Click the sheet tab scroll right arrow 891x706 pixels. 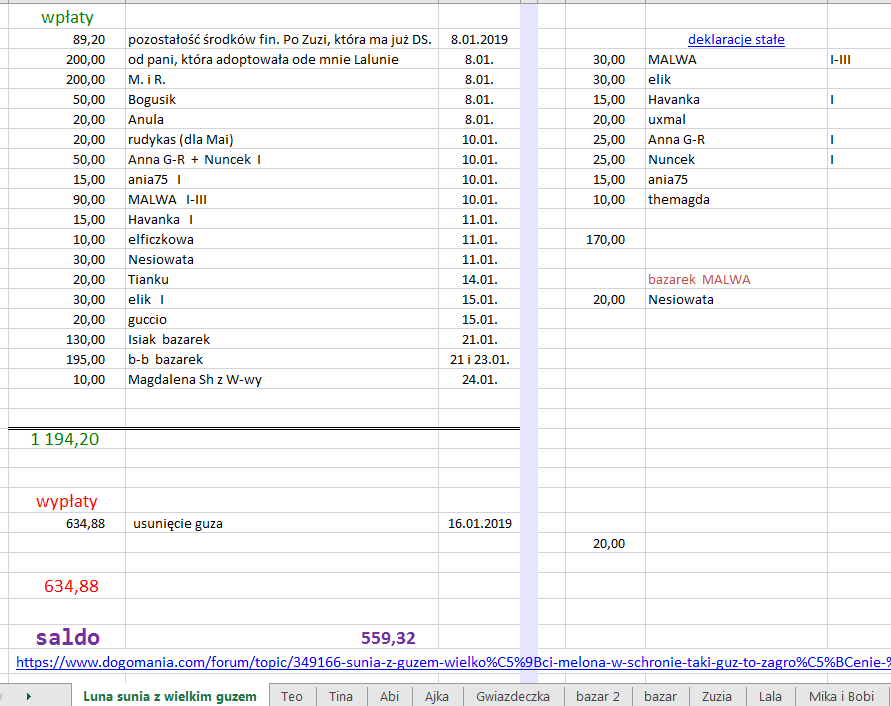[28, 696]
